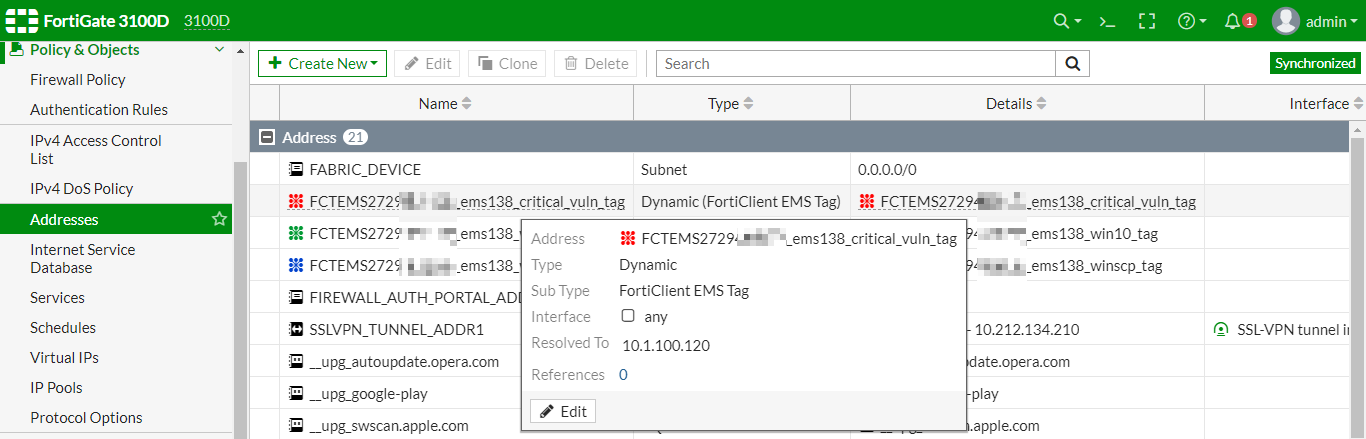The width and height of the screenshot is (1366, 439).
Task: Open the Schedules page
Action: pos(63,328)
